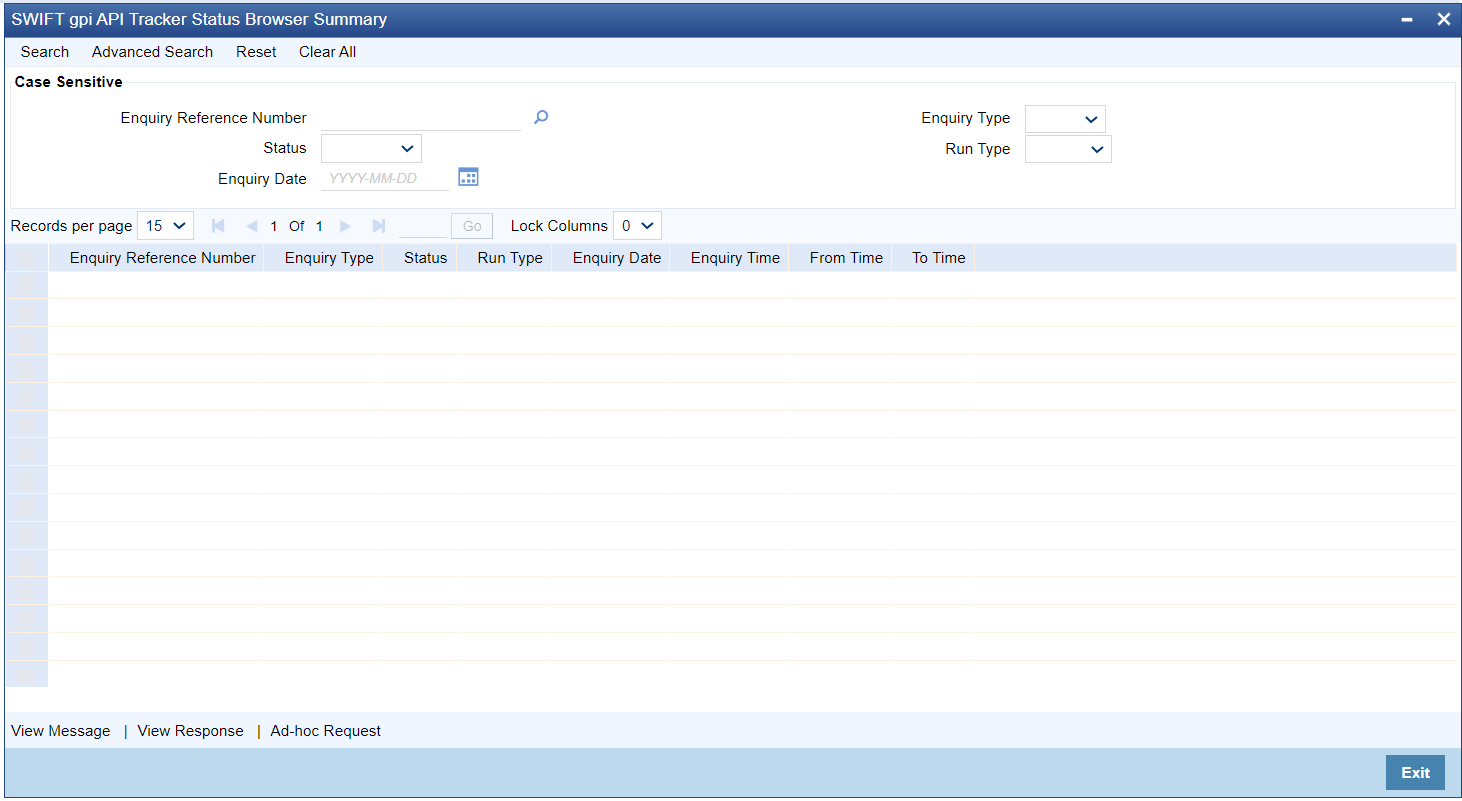Click the To Time column header
Viewport: 1462px width, 801px height.
(x=939, y=258)
